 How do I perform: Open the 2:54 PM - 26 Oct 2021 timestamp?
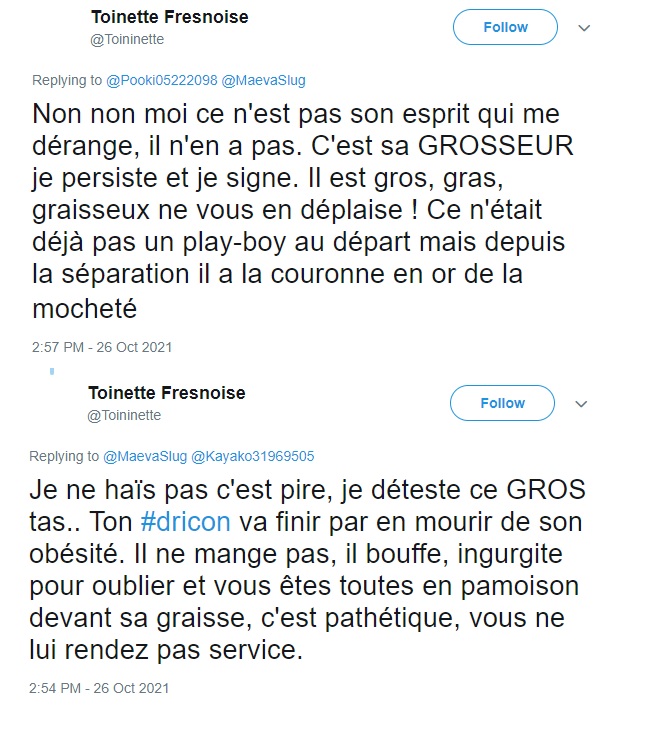click(100, 689)
